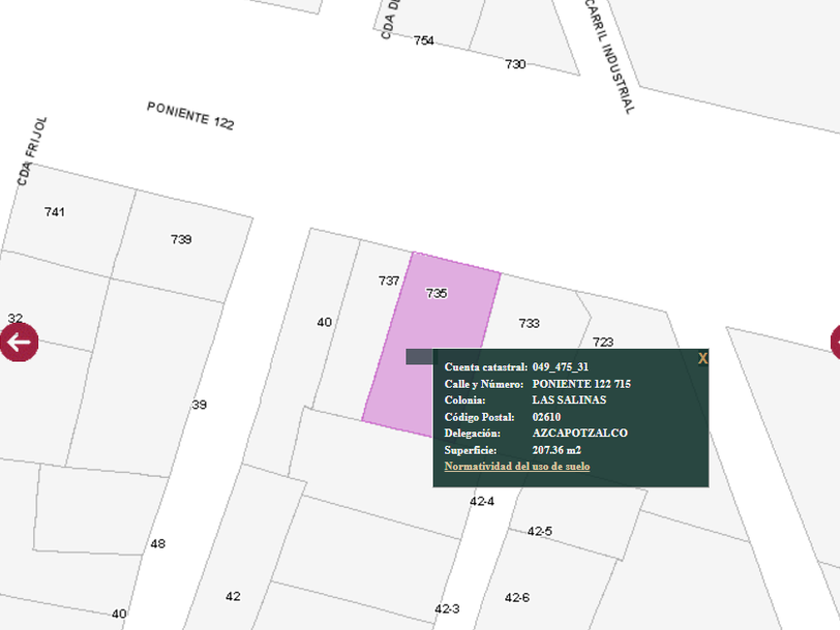The width and height of the screenshot is (840, 630).
Task: Click parcel 42-4 below the popup
Action: tap(482, 501)
